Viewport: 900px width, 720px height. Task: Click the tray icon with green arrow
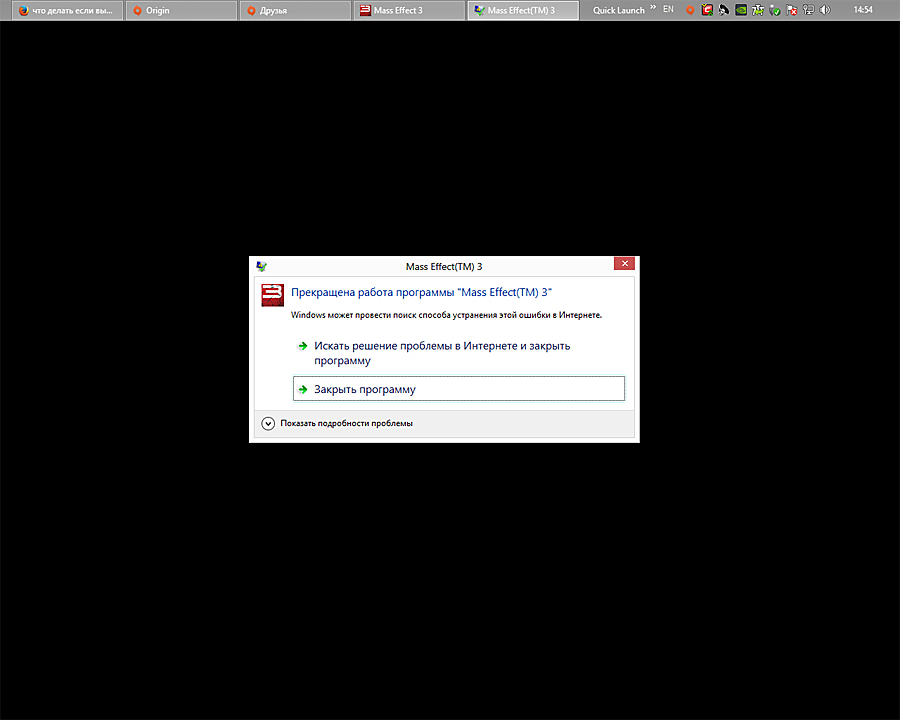758,10
